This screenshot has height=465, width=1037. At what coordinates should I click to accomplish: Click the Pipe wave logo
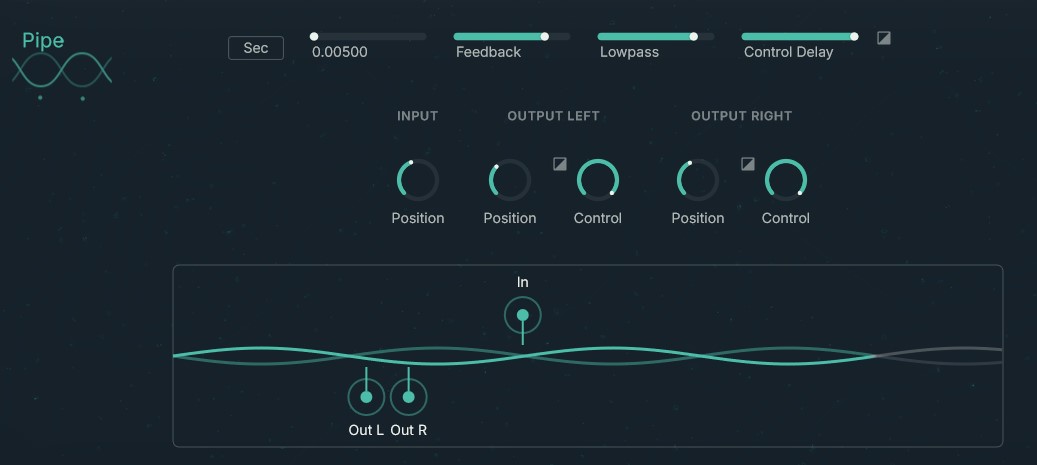(62, 70)
